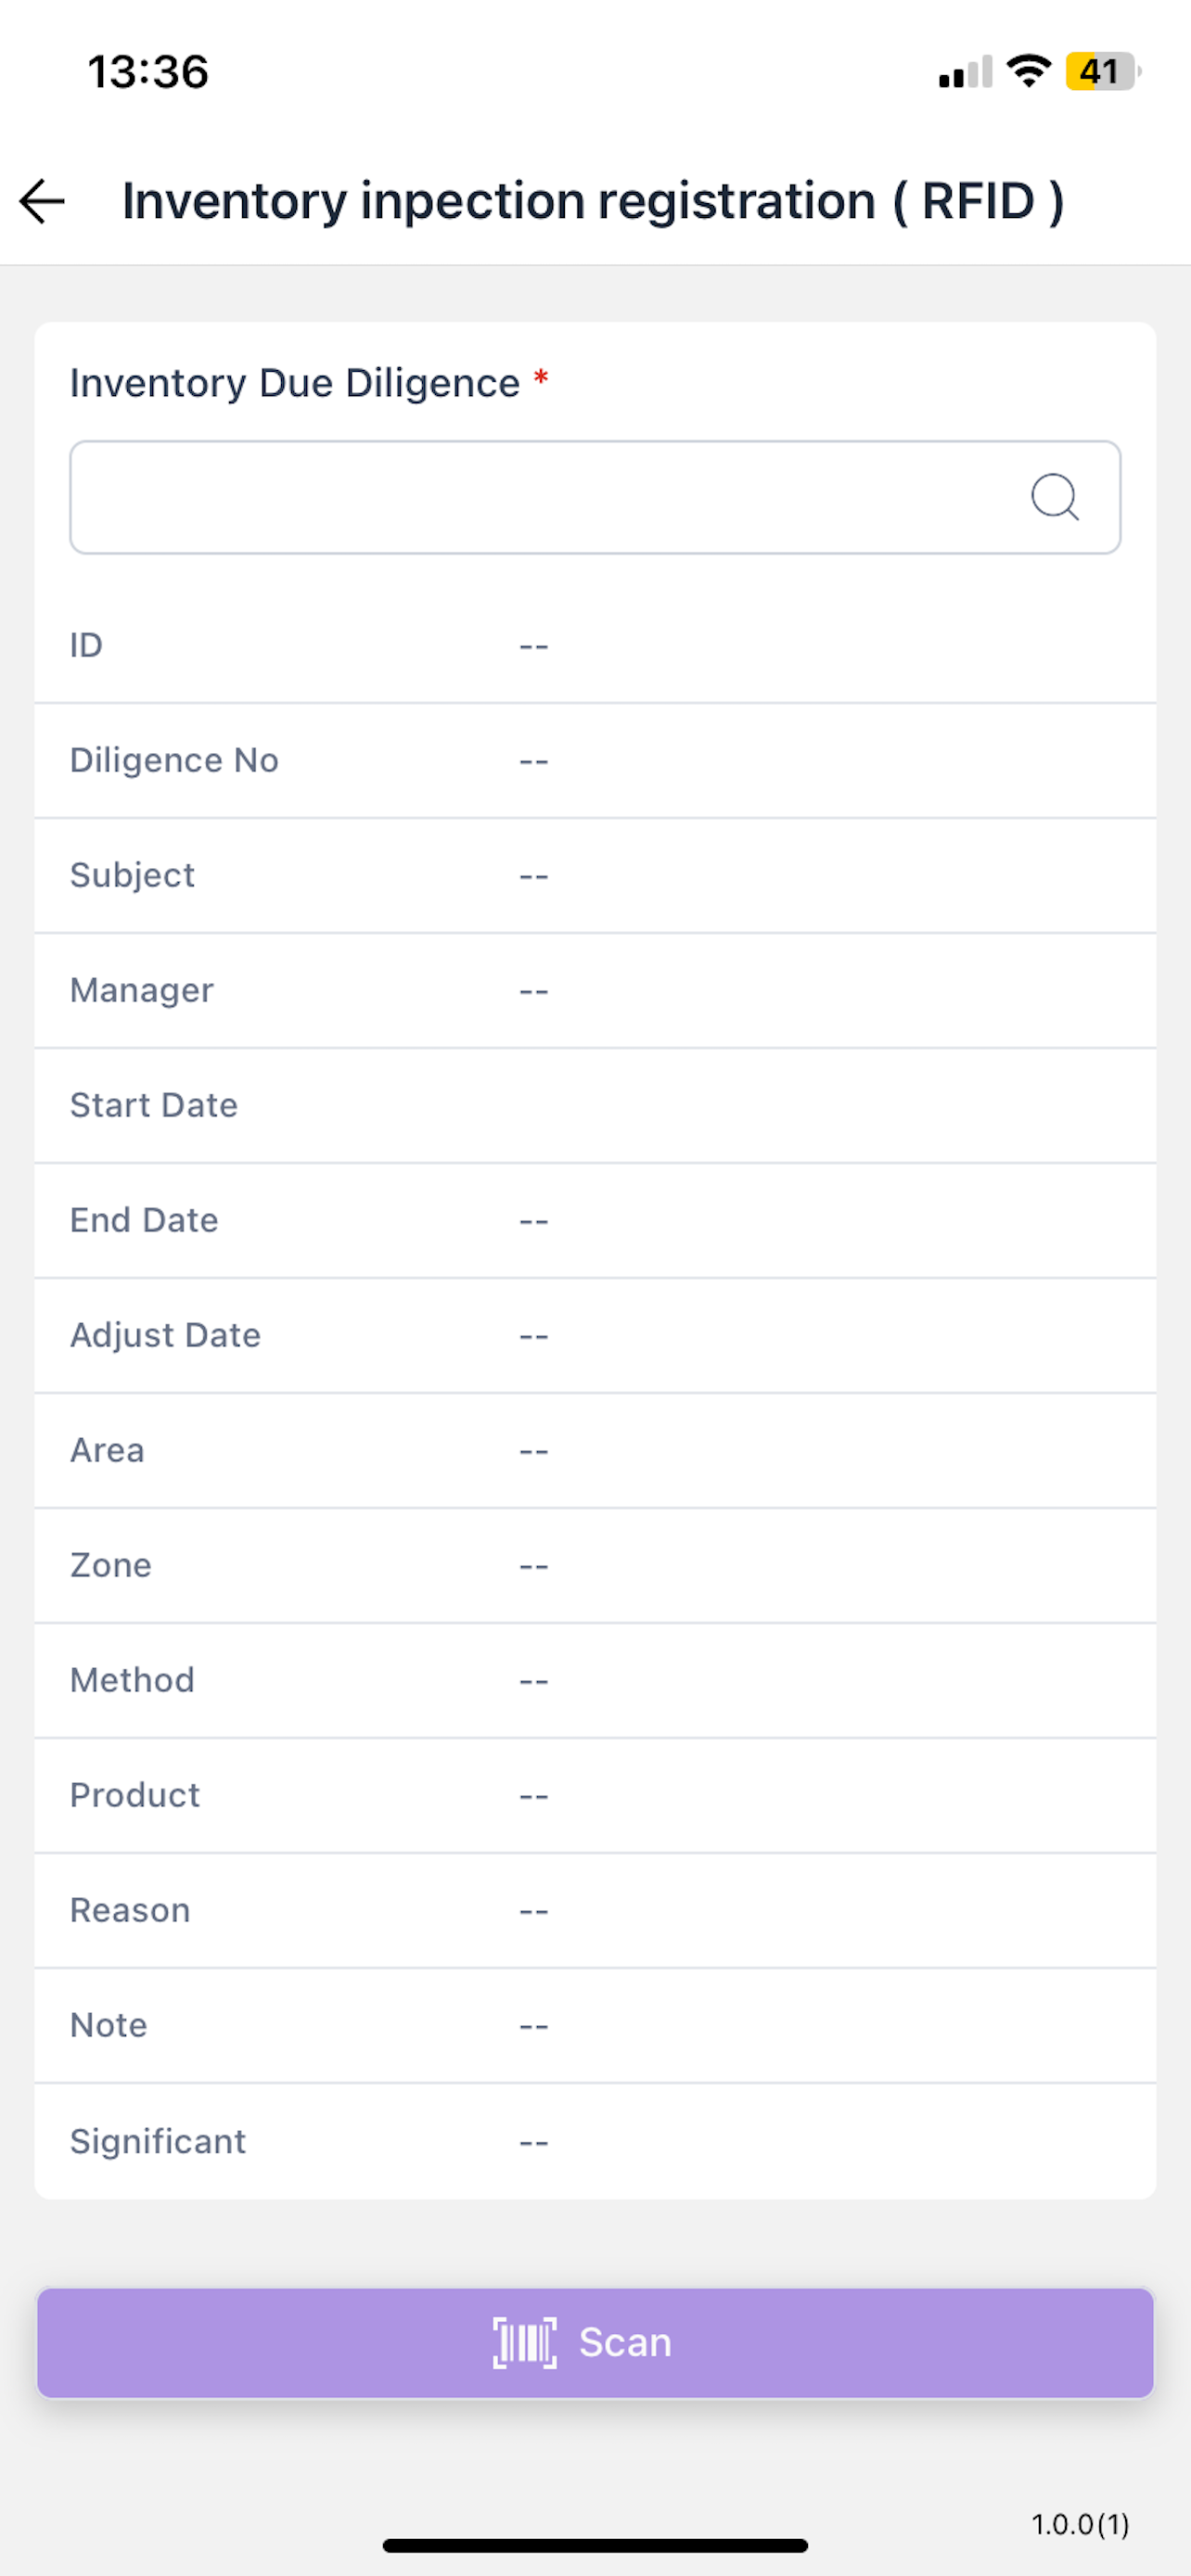The width and height of the screenshot is (1191, 2576).
Task: Tap the cellular signal bars icon
Action: click(965, 72)
